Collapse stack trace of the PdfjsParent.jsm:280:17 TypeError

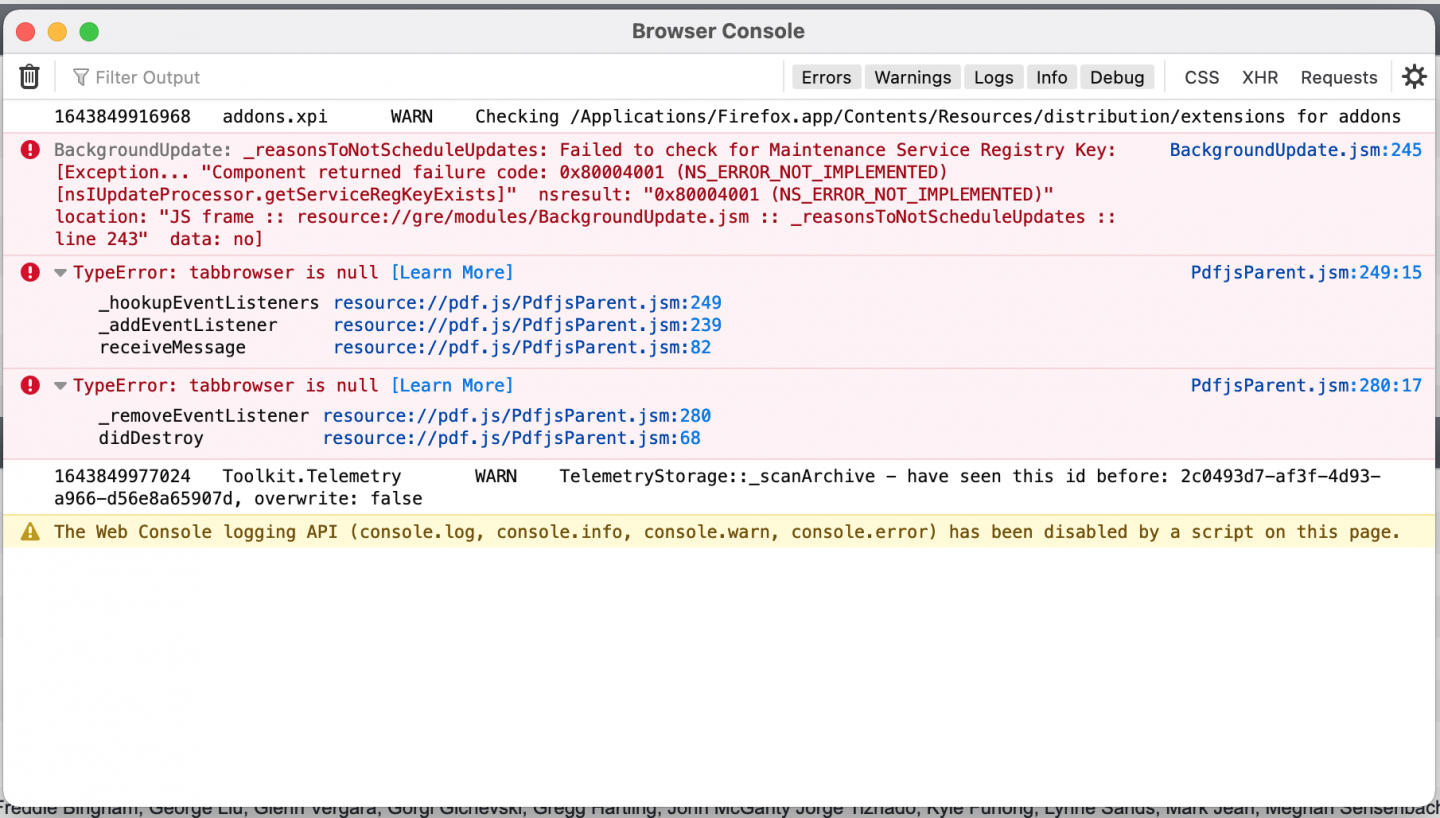pyautogui.click(x=61, y=386)
